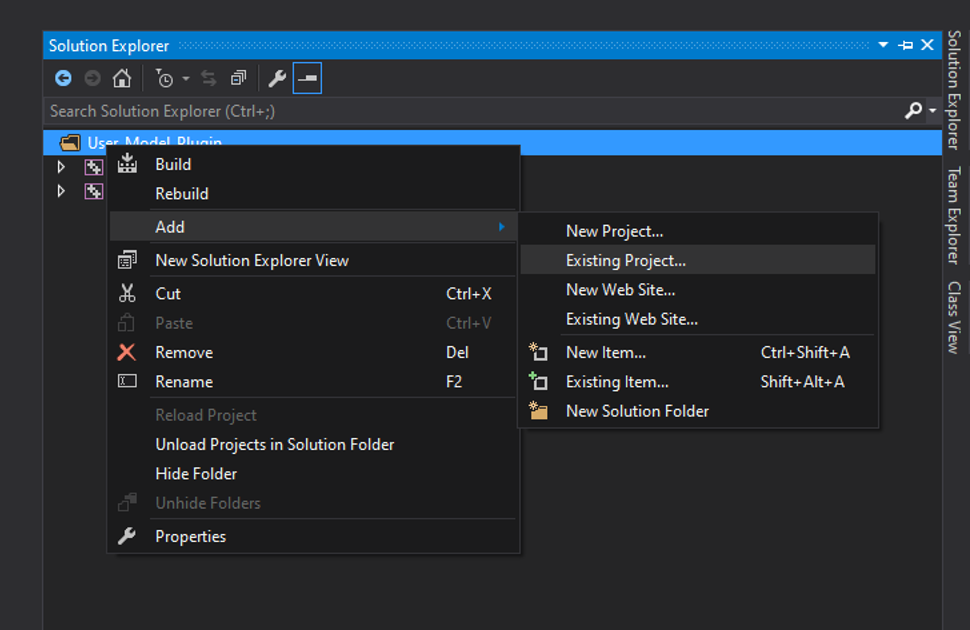Click the Existing Item icon
Viewport: 970px width, 630px height.
tap(538, 381)
